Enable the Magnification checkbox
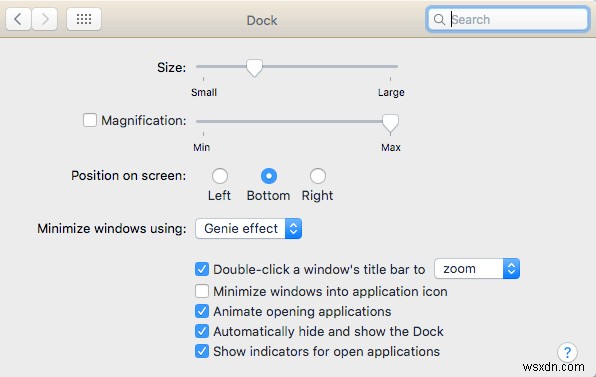The height and width of the screenshot is (377, 596). click(x=90, y=120)
